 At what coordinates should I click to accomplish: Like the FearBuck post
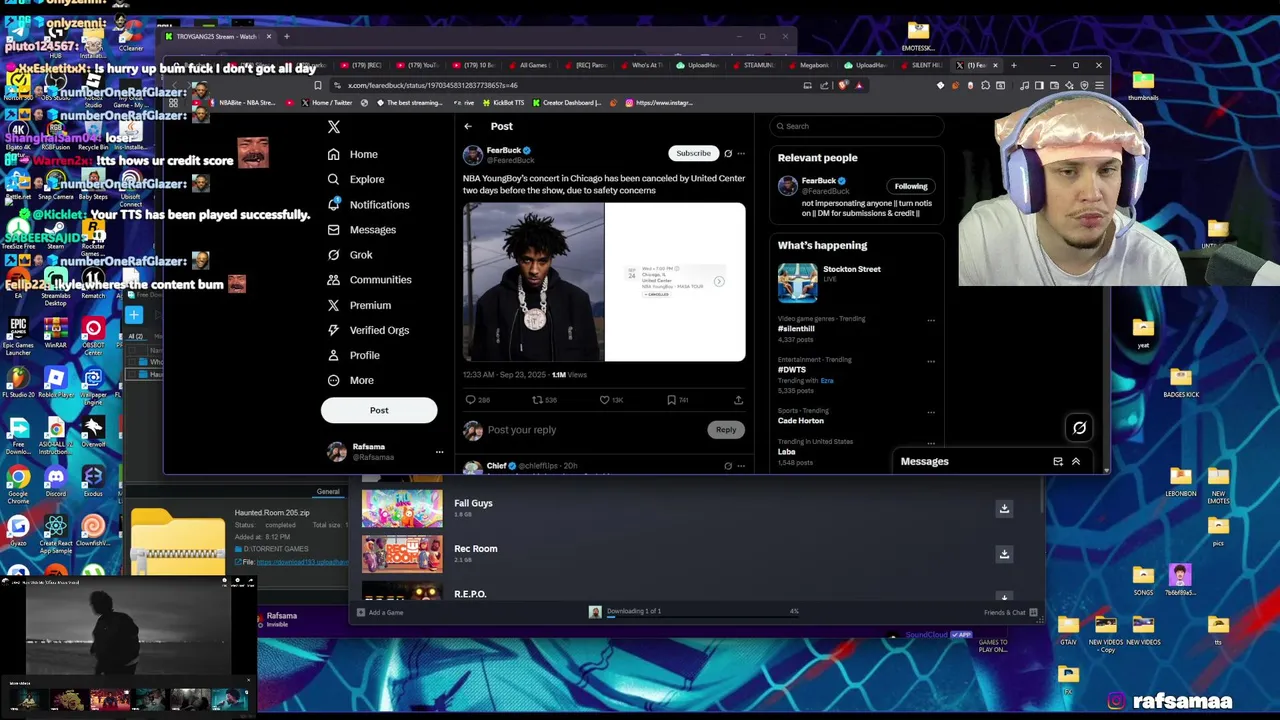tap(604, 400)
